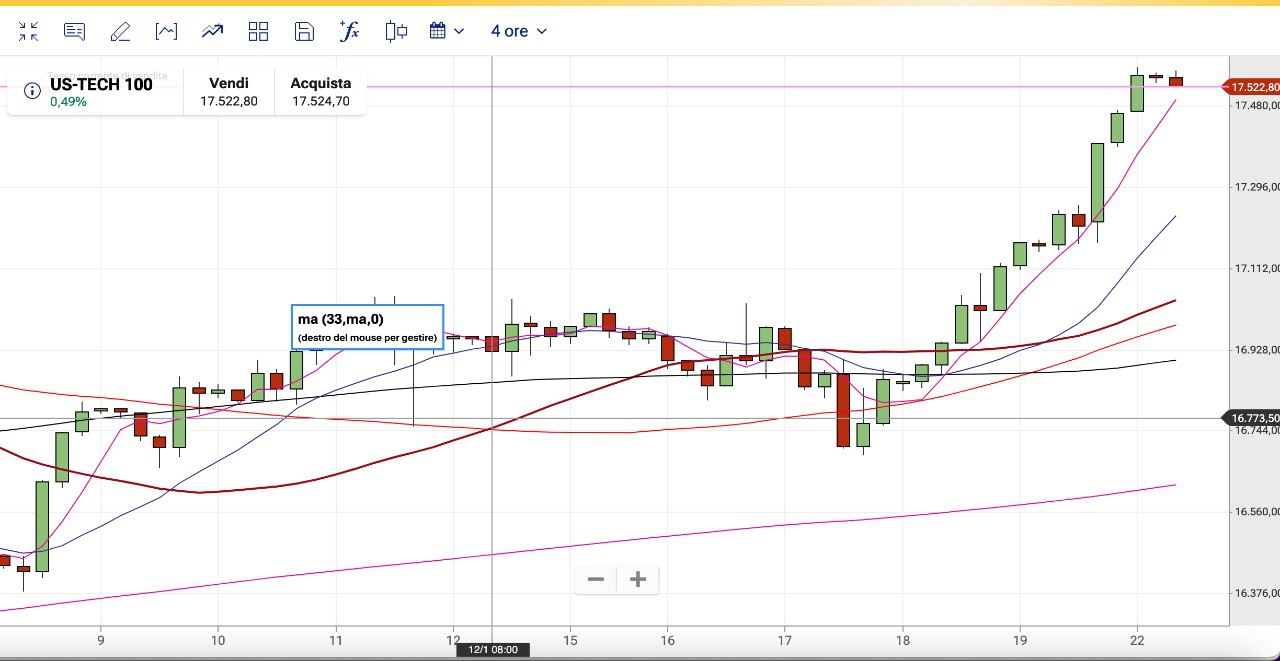Click the floppy disk save icon
Screen dimensions: 1280x661
pyautogui.click(x=304, y=31)
